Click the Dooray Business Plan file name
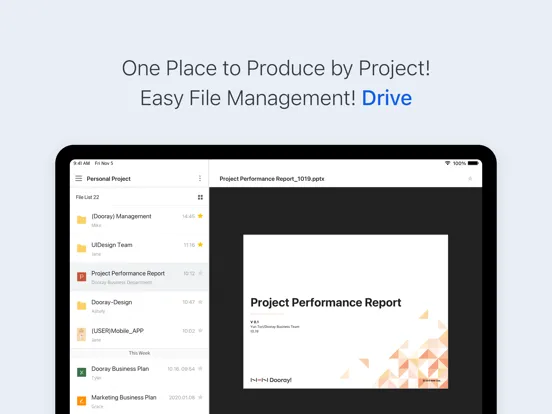 tap(120, 369)
